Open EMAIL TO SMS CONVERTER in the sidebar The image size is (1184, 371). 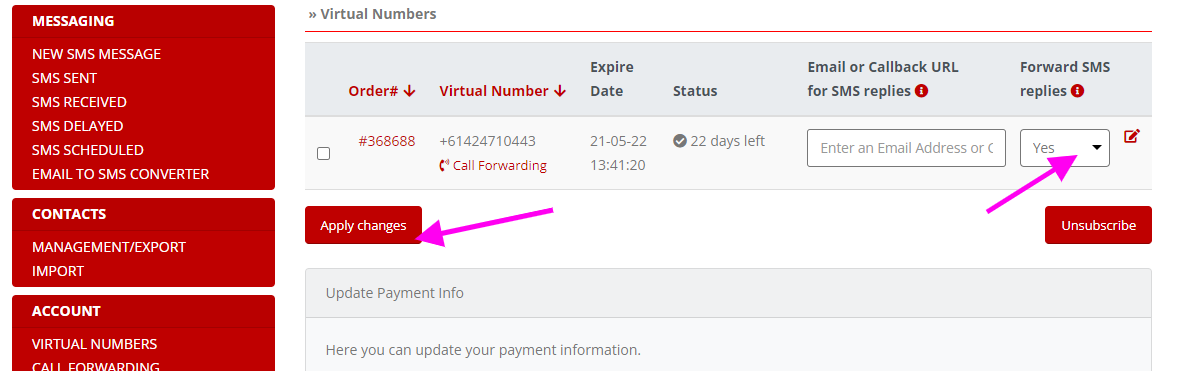121,174
